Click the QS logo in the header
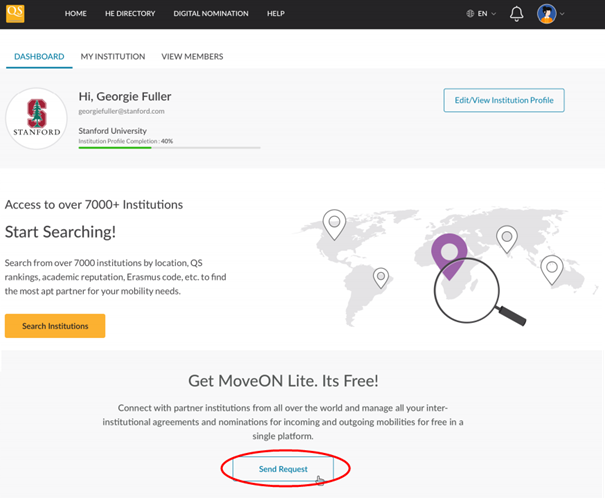Screen dimensions: 605x498 14,13
